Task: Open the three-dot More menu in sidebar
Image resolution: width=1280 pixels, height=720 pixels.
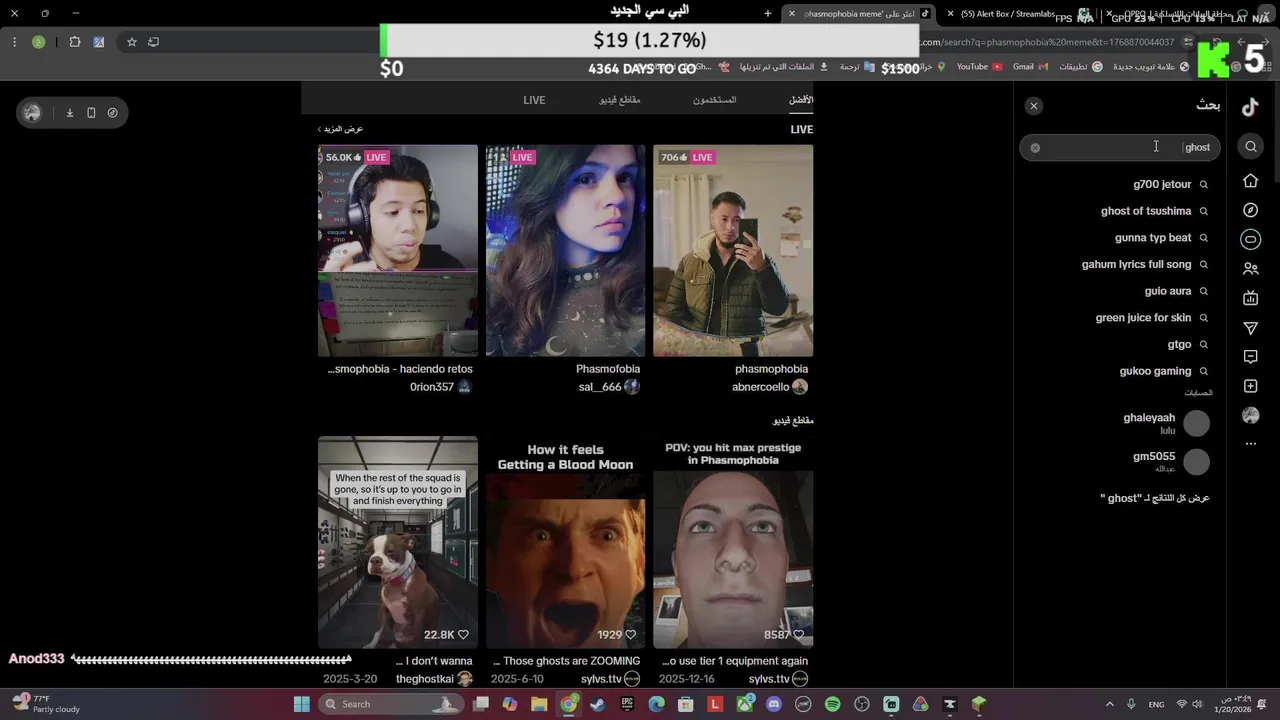Action: (1250, 444)
